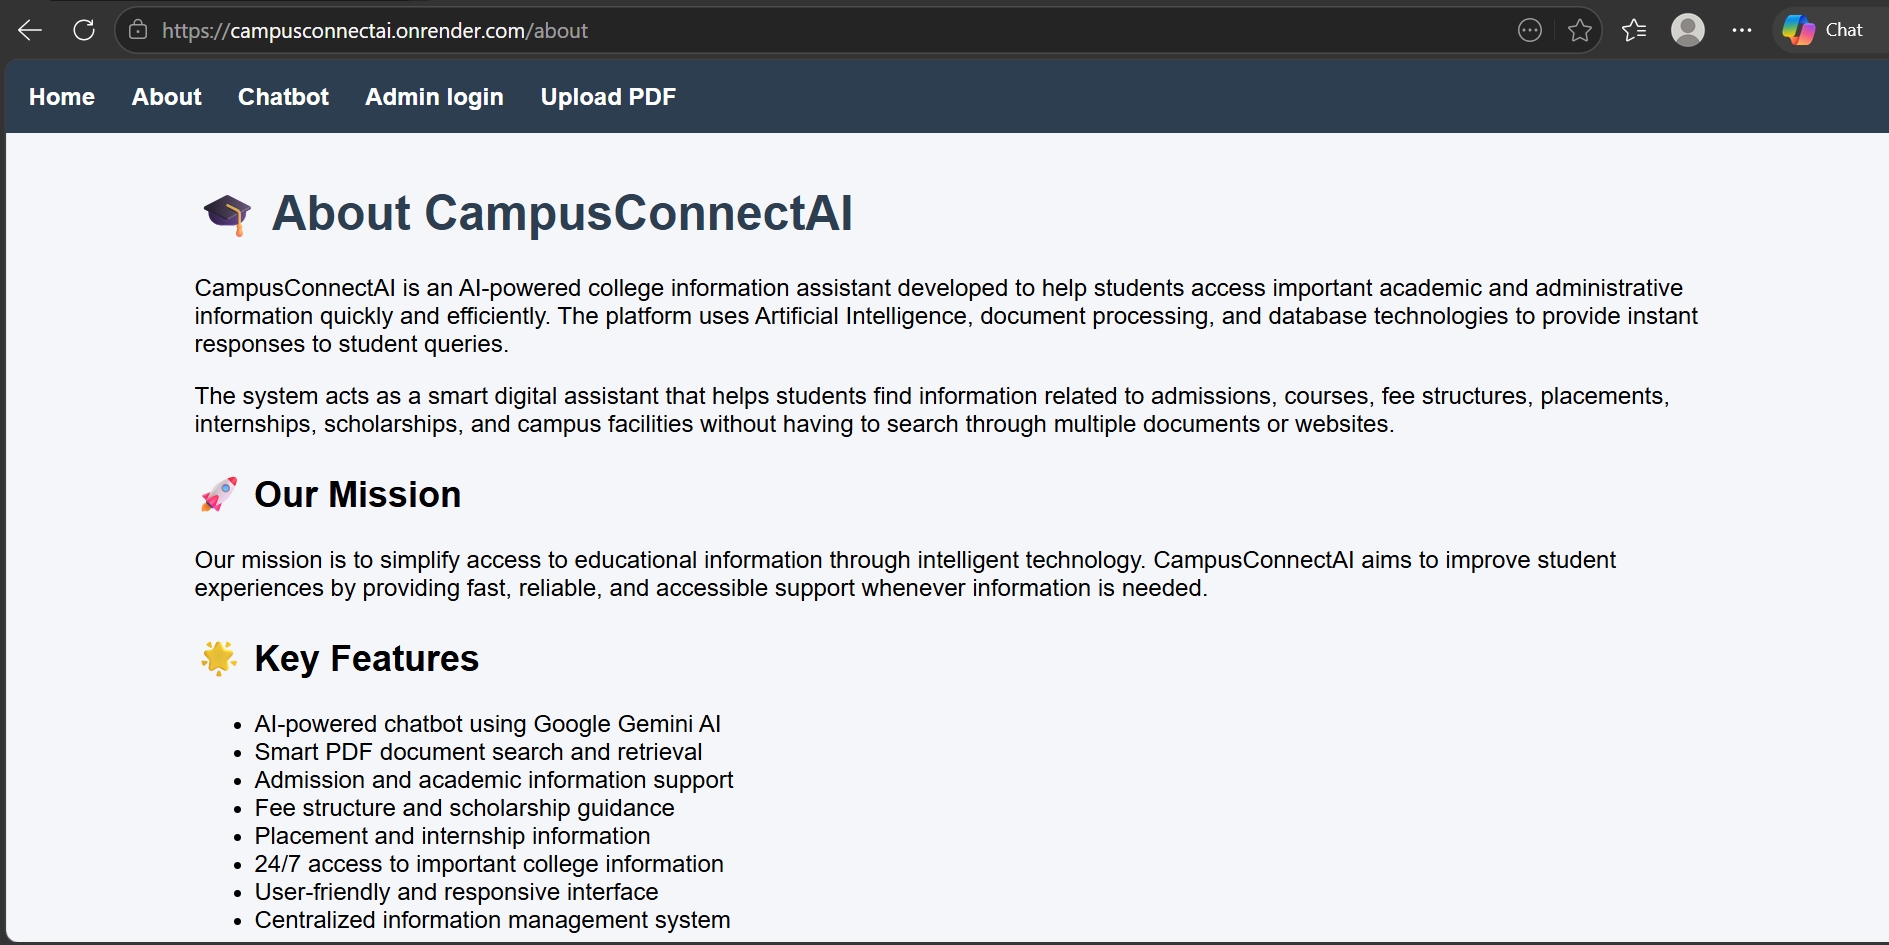Navigate to the Home page link

(x=62, y=97)
